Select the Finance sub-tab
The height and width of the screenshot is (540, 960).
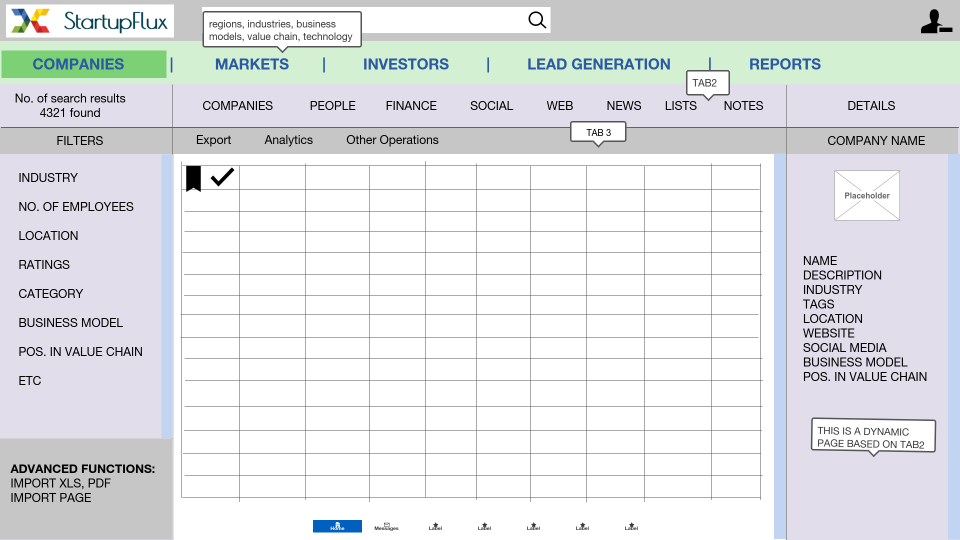tap(411, 106)
